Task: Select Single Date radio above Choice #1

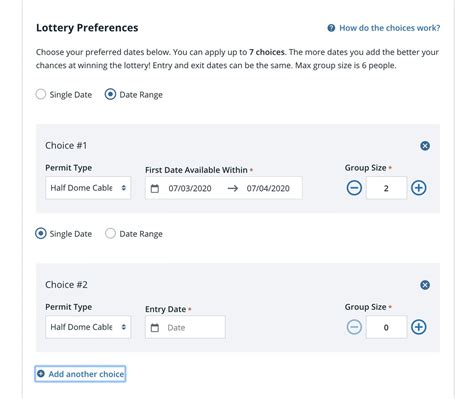Action: point(41,94)
